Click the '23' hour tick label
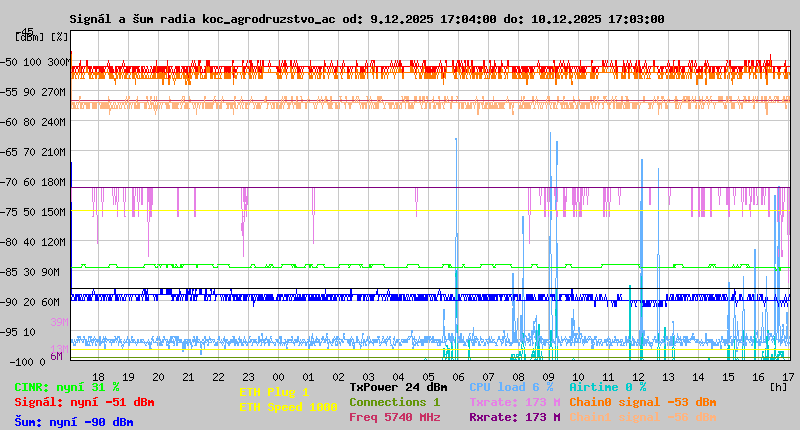 [248, 377]
